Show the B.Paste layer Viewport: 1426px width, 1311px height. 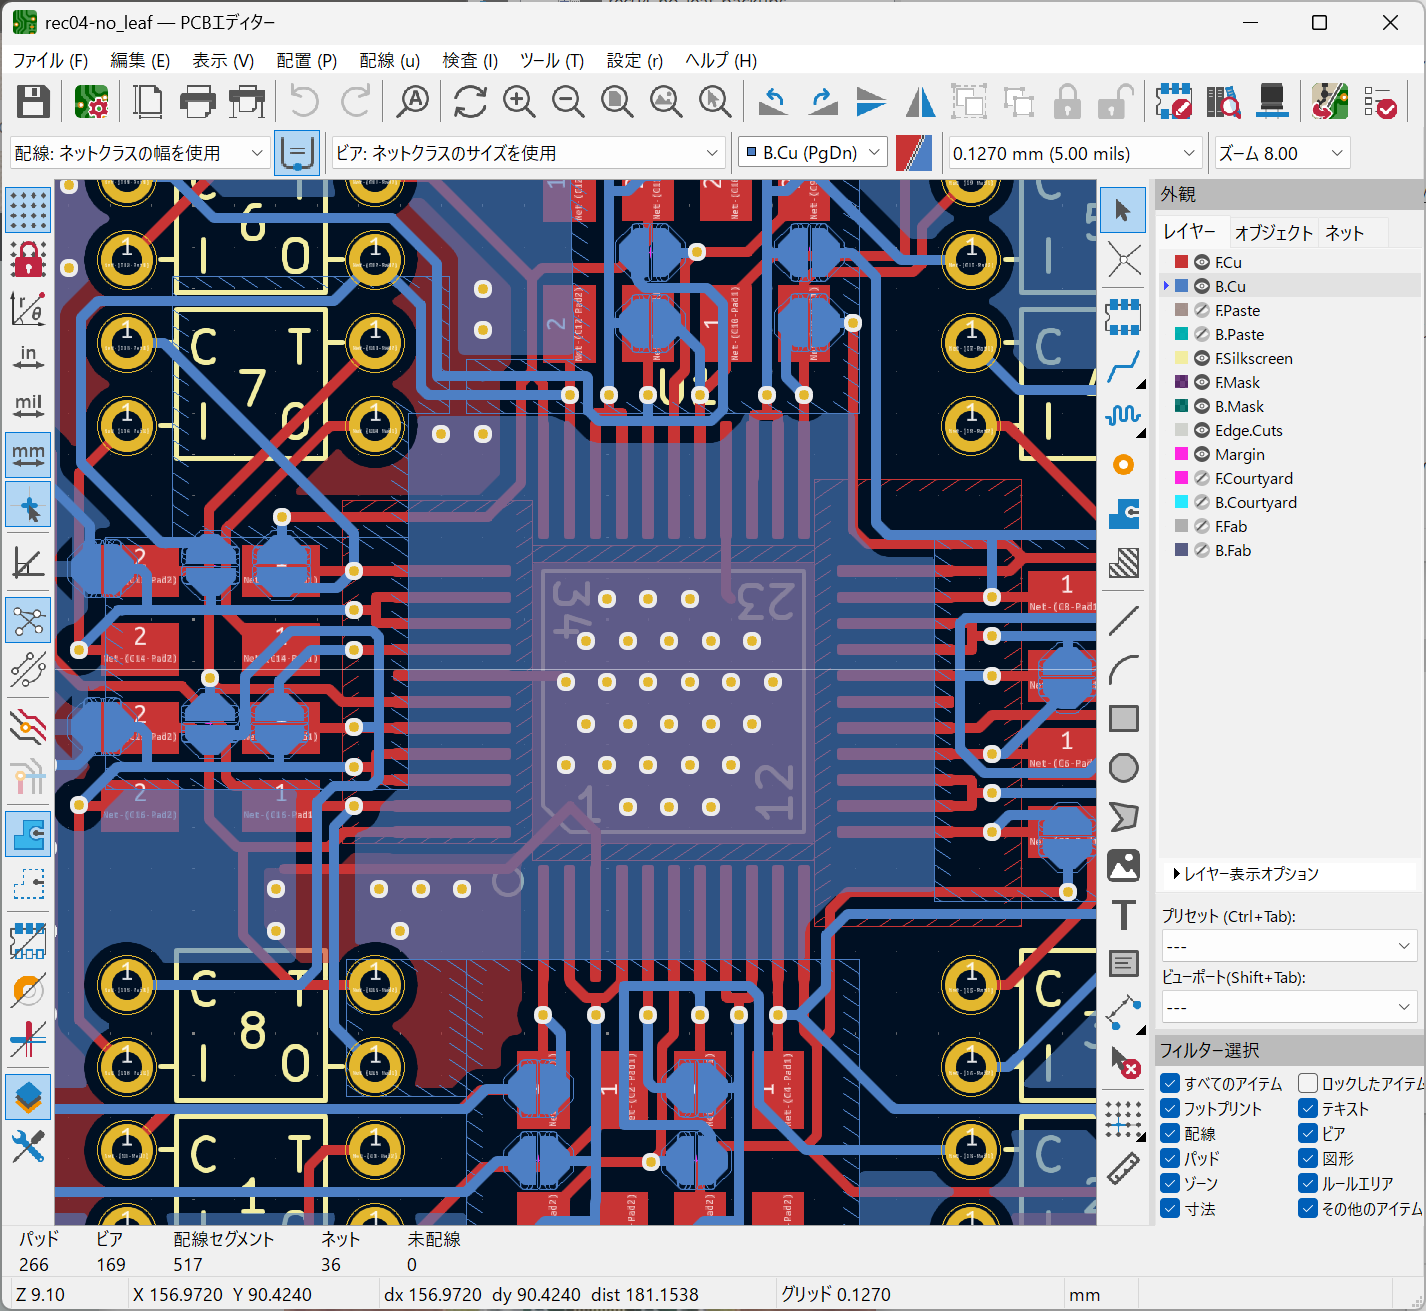(x=1202, y=334)
